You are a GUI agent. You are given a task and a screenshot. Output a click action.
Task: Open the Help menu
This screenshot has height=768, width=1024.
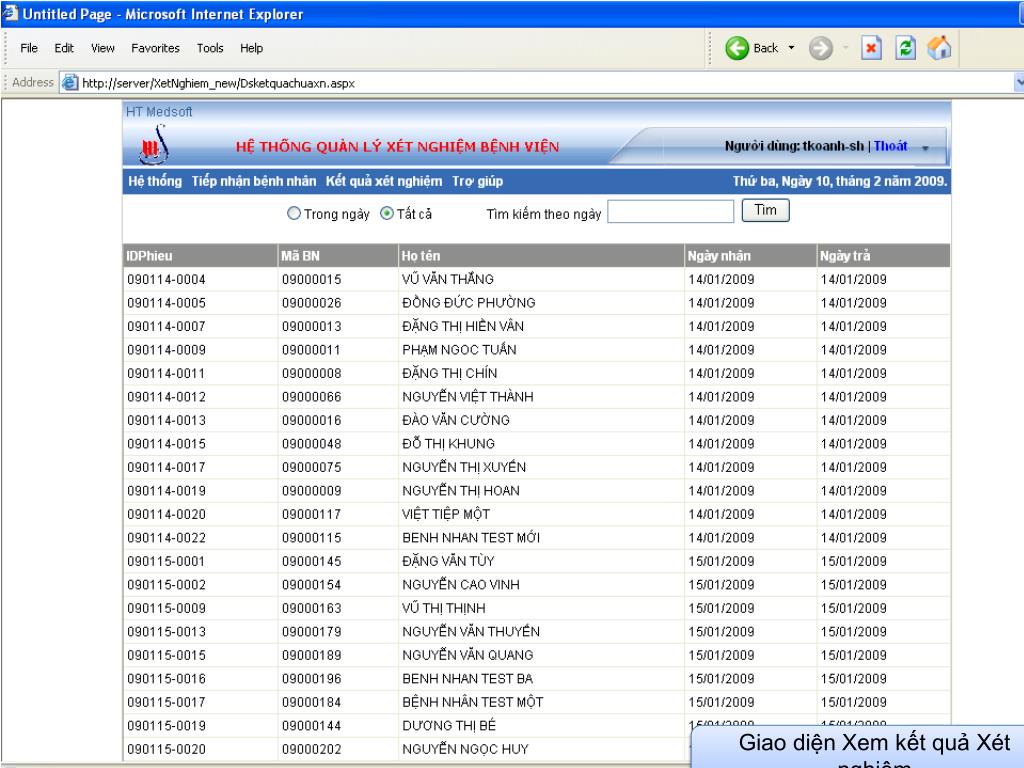pos(251,48)
